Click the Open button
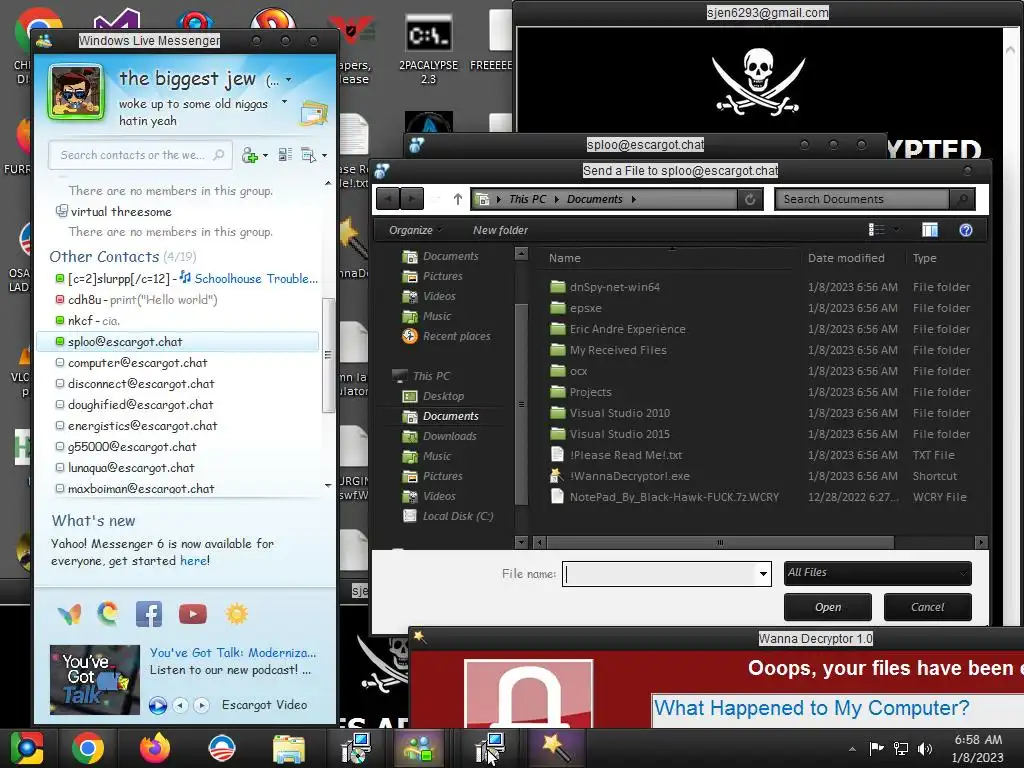The image size is (1024, 768). [827, 607]
